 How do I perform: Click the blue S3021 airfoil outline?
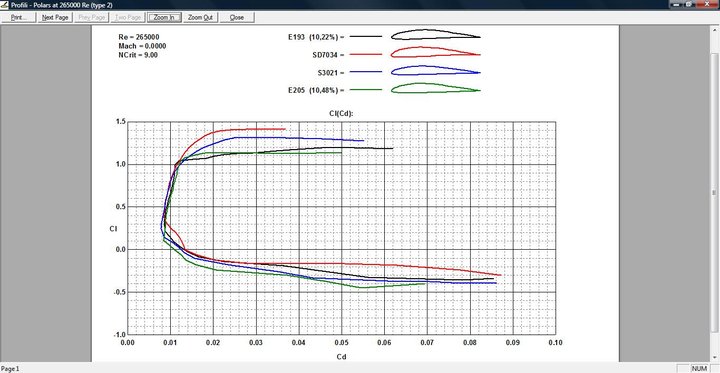[435, 70]
